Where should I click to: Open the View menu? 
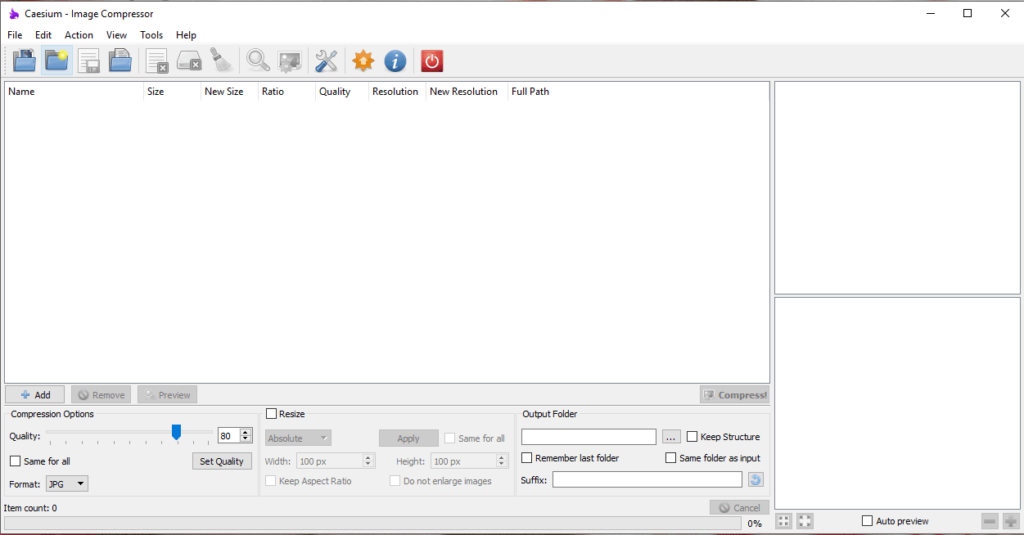pyautogui.click(x=116, y=35)
